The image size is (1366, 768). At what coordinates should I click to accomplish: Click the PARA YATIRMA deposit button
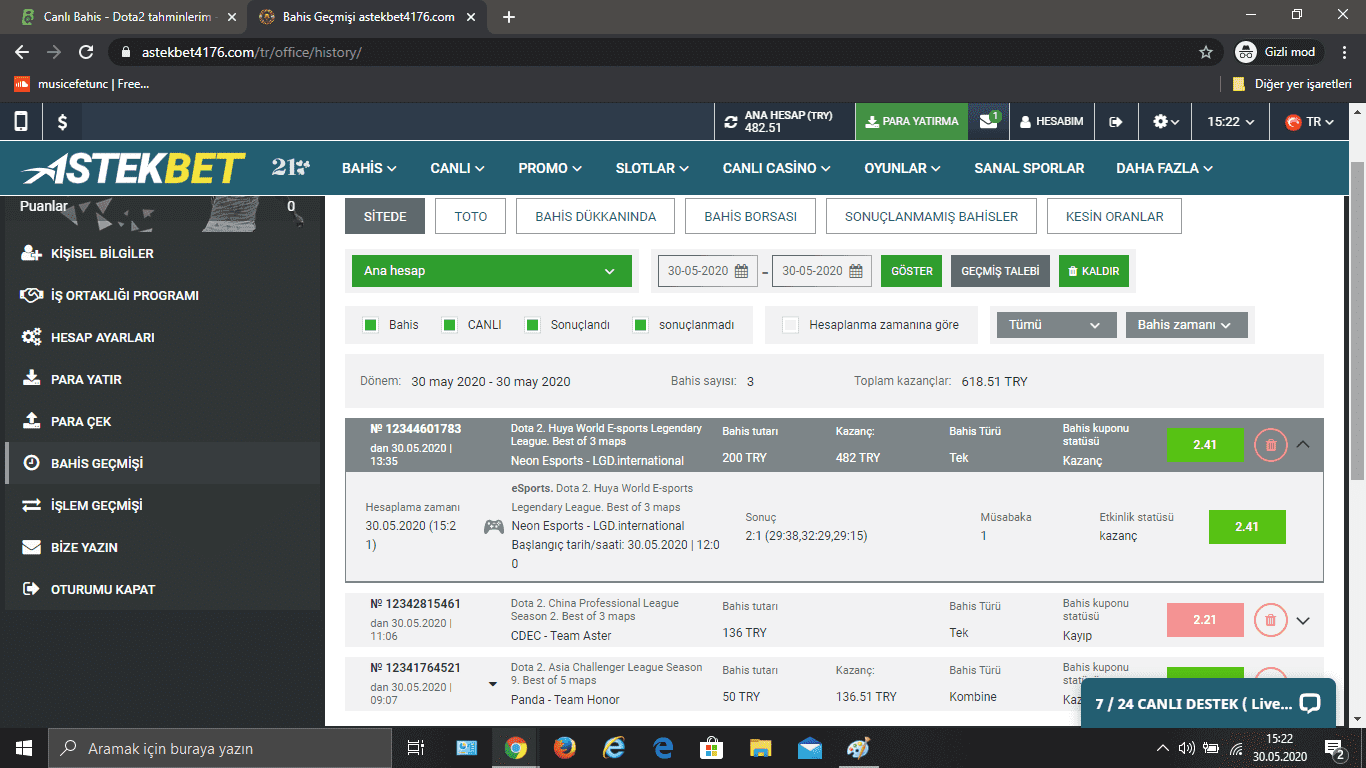tap(912, 122)
